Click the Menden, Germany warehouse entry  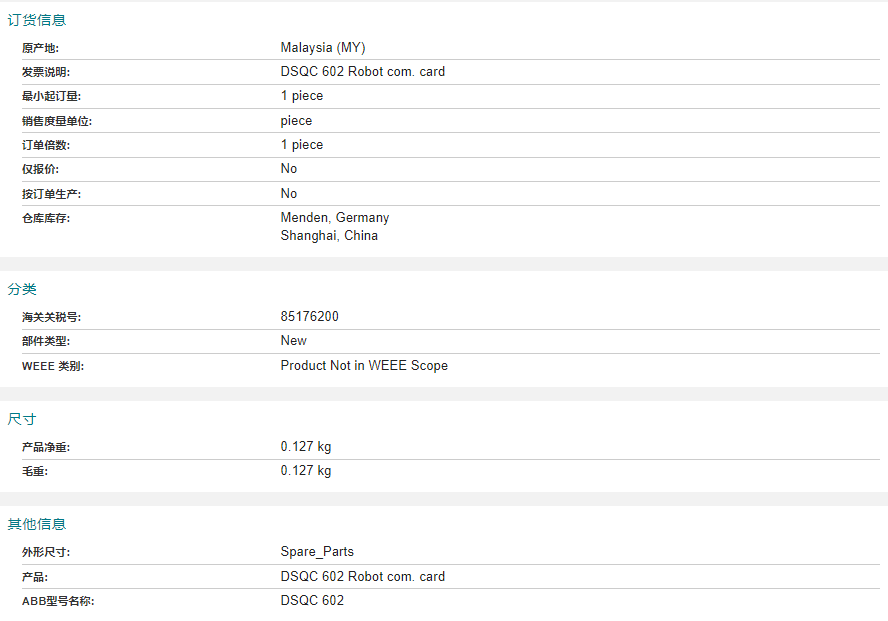(x=335, y=218)
